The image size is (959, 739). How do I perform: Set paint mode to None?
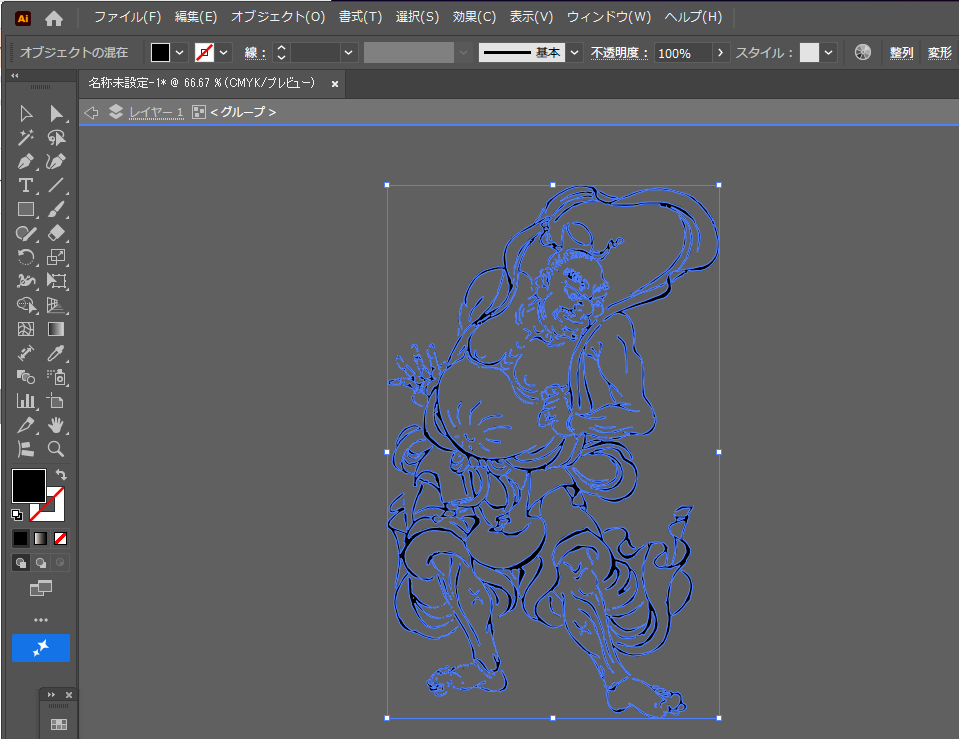(61, 538)
